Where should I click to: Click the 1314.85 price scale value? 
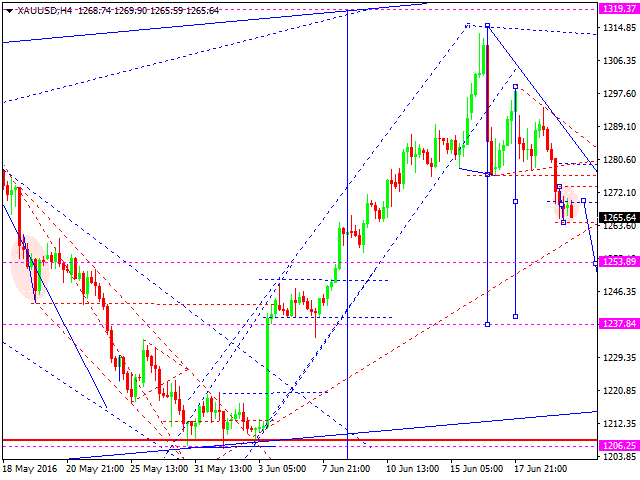coord(620,28)
